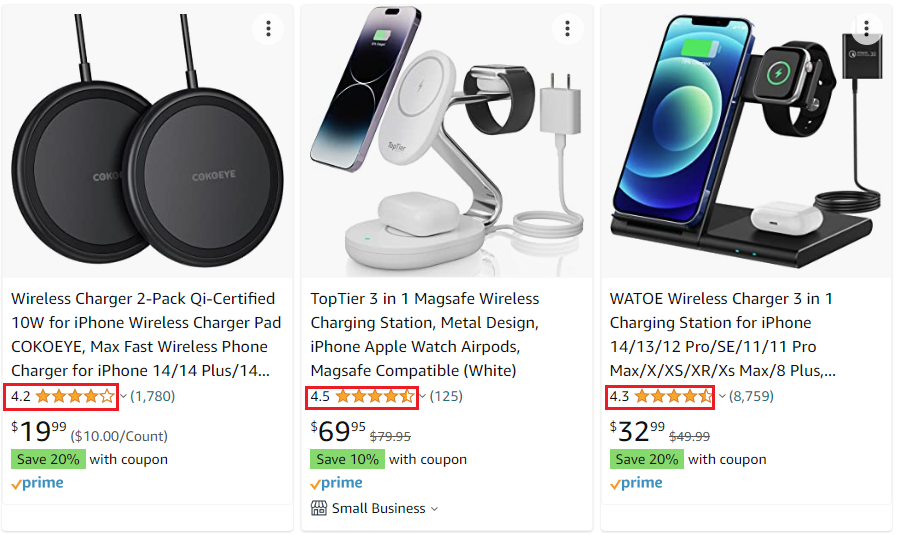The width and height of the screenshot is (897, 535).
Task: Click Save 20% coupon badge on COKOEYE charger
Action: (x=46, y=460)
